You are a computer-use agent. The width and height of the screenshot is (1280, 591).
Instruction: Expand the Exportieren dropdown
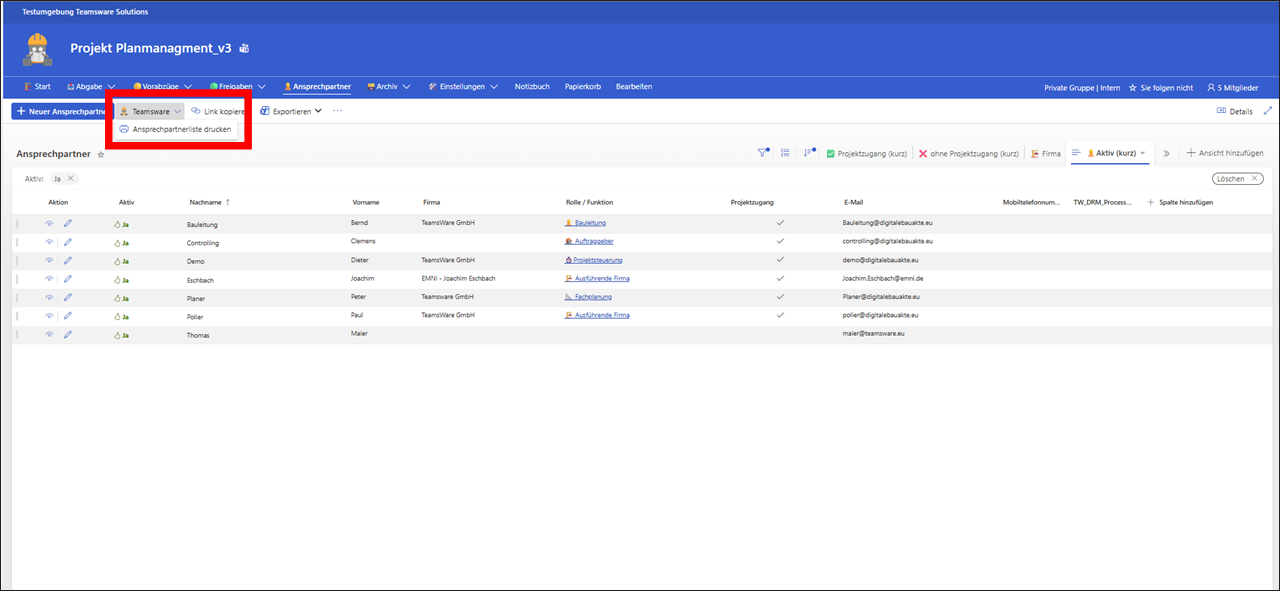(291, 111)
